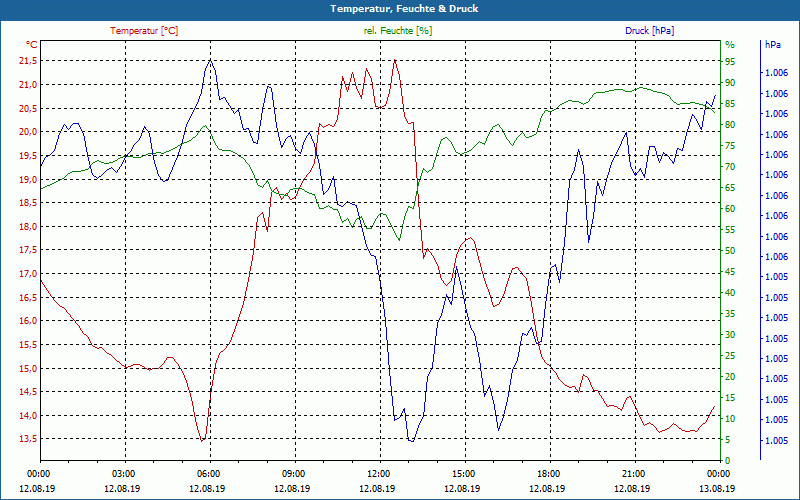
Task: Click the green '40' humidity axis value
Action: [x=730, y=293]
